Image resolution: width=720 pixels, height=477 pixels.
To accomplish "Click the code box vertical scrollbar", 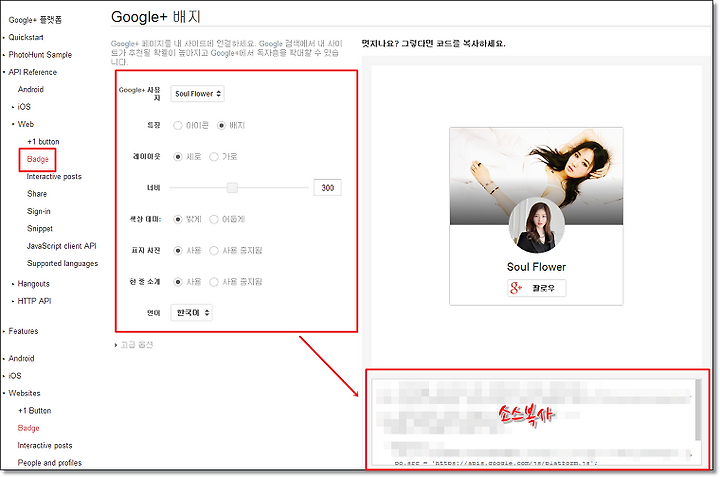I will pos(698,410).
